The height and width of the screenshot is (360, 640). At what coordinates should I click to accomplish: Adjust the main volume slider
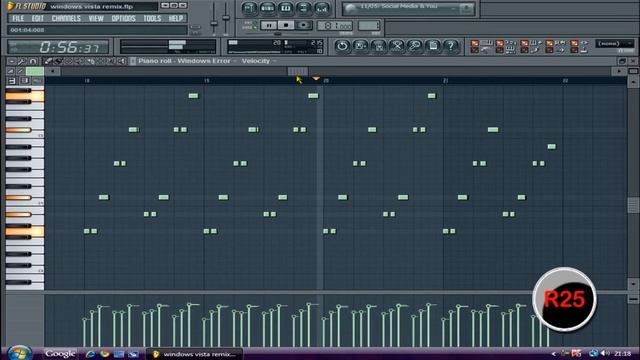[x=214, y=22]
